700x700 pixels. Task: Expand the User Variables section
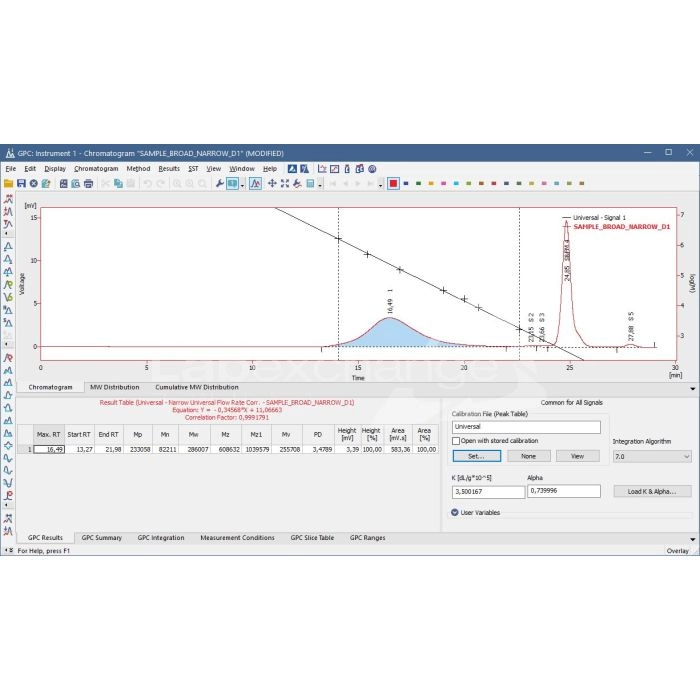click(455, 512)
